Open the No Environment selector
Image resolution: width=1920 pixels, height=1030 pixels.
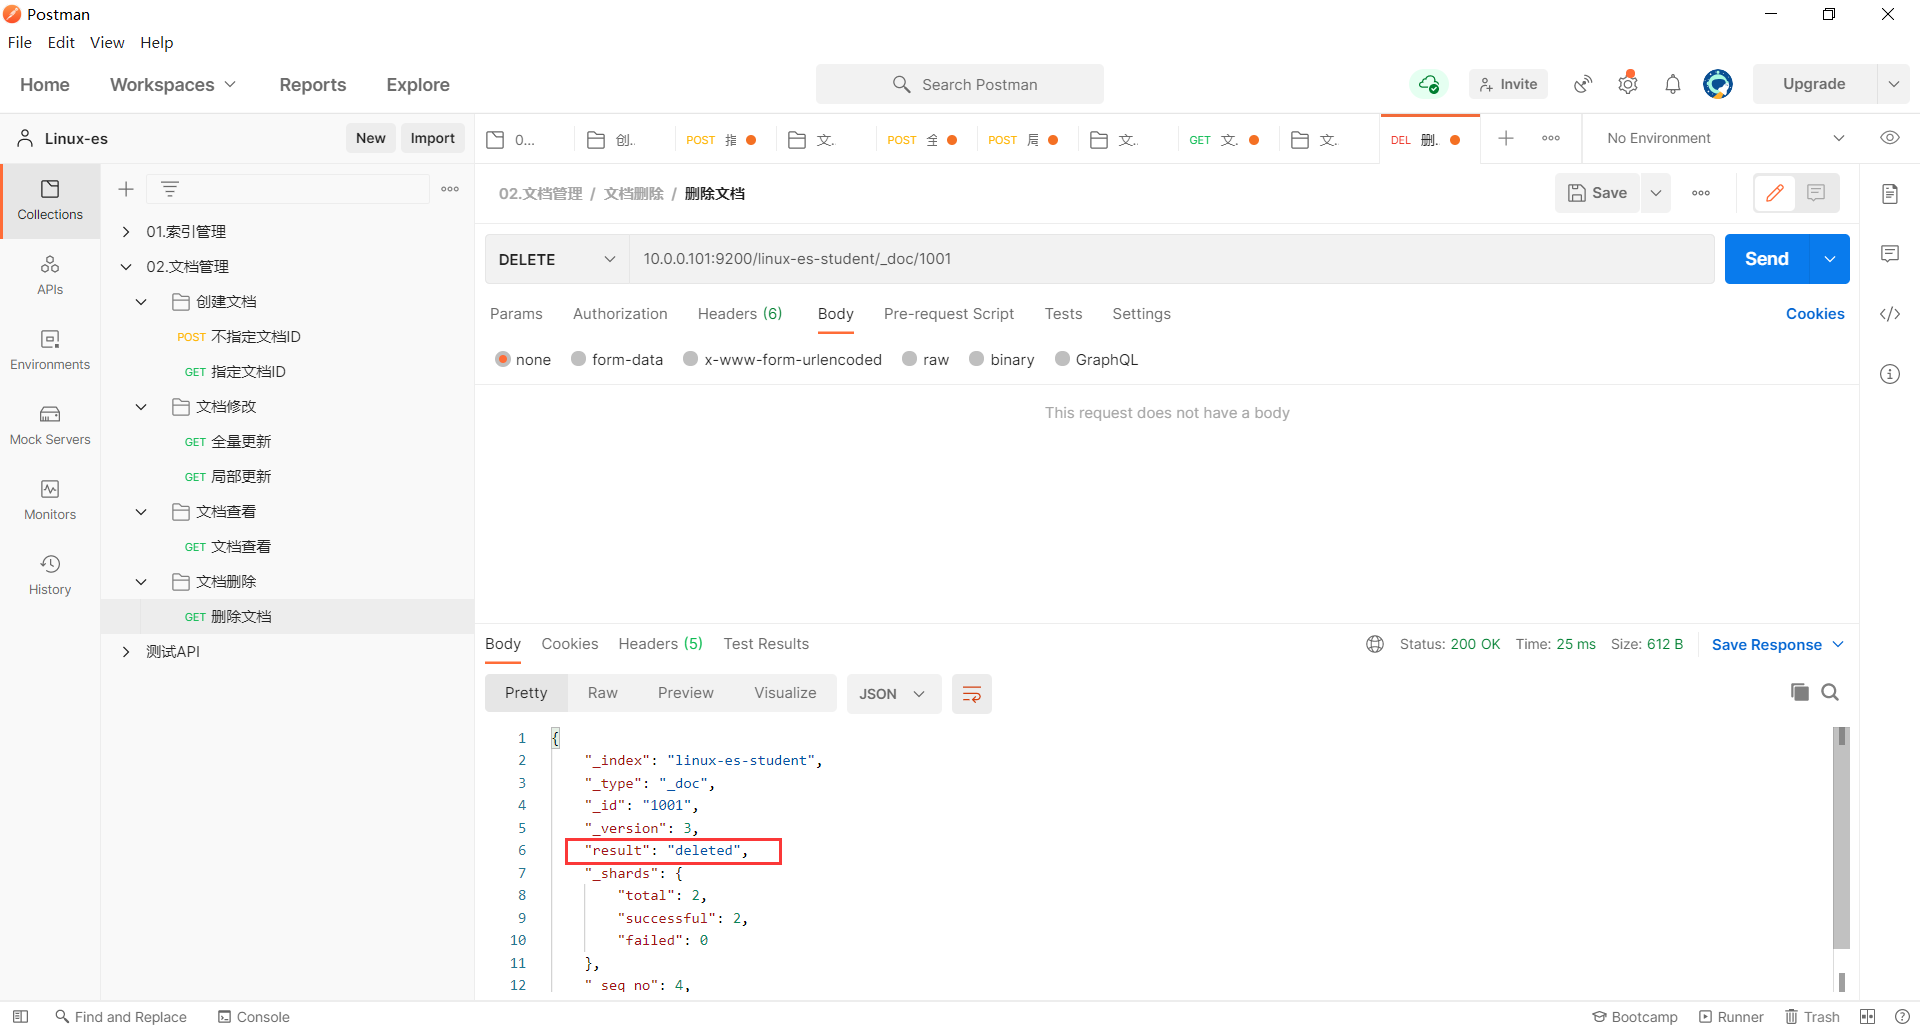coord(1725,138)
